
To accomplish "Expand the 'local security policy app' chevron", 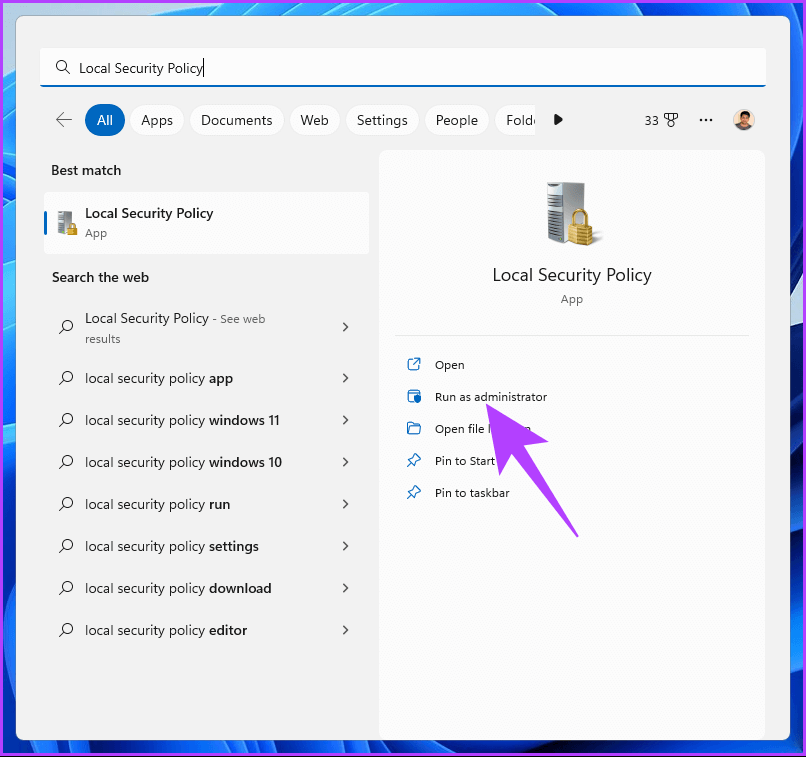I will click(345, 378).
